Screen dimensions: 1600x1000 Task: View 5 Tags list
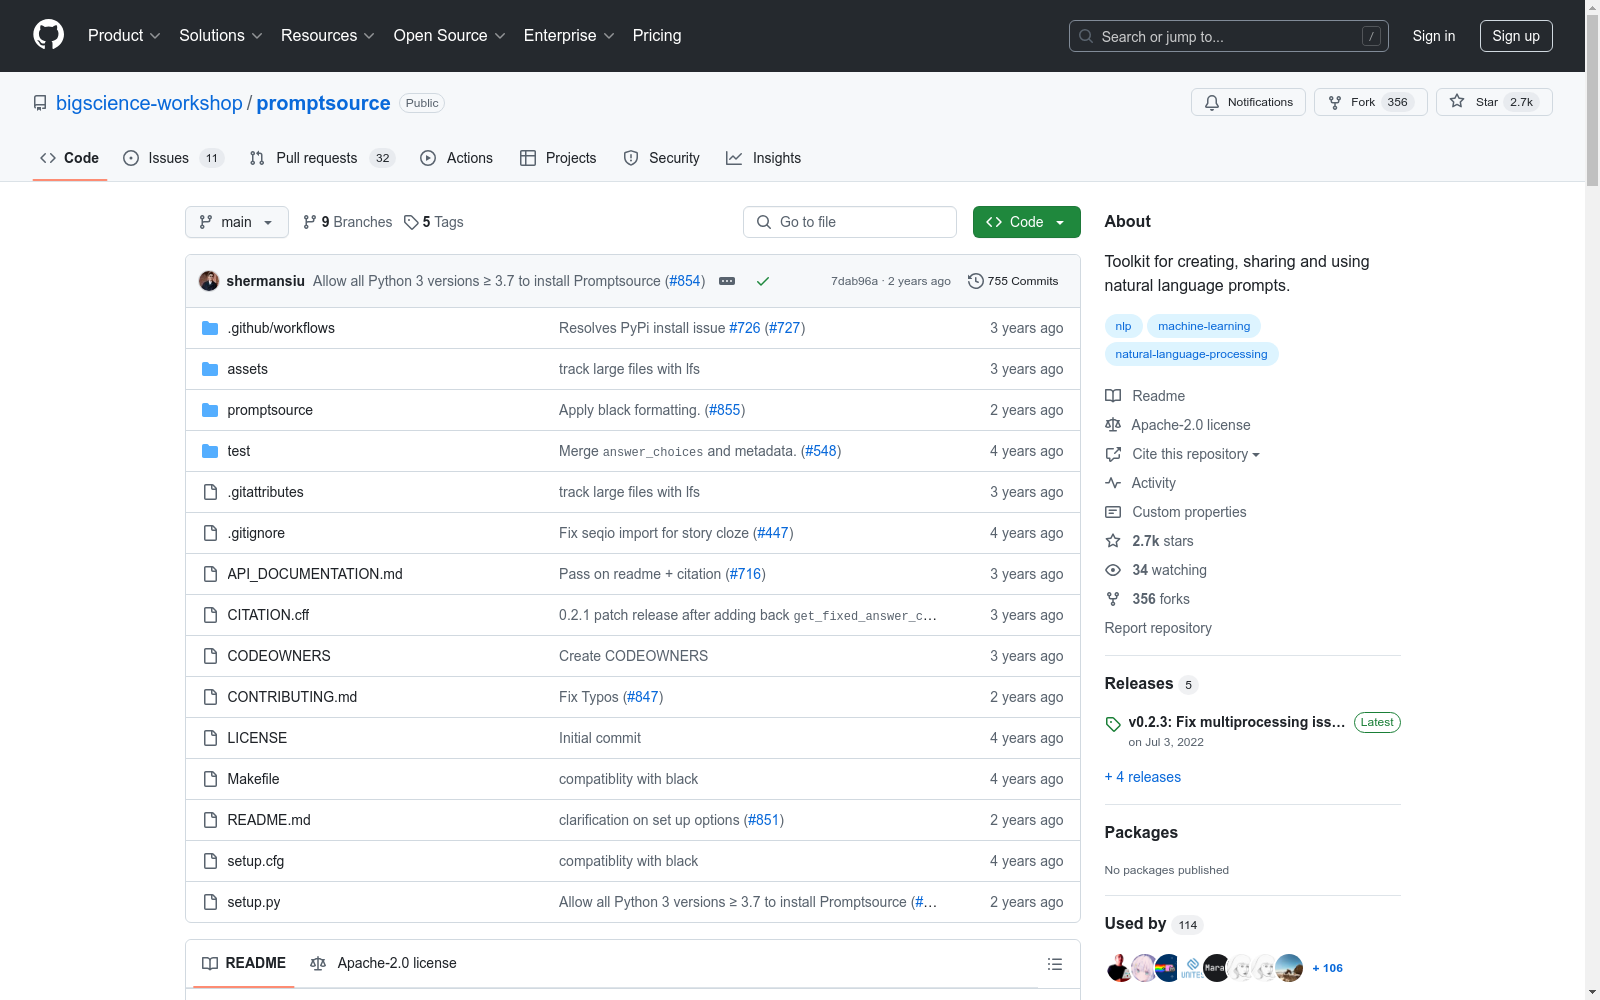434,222
